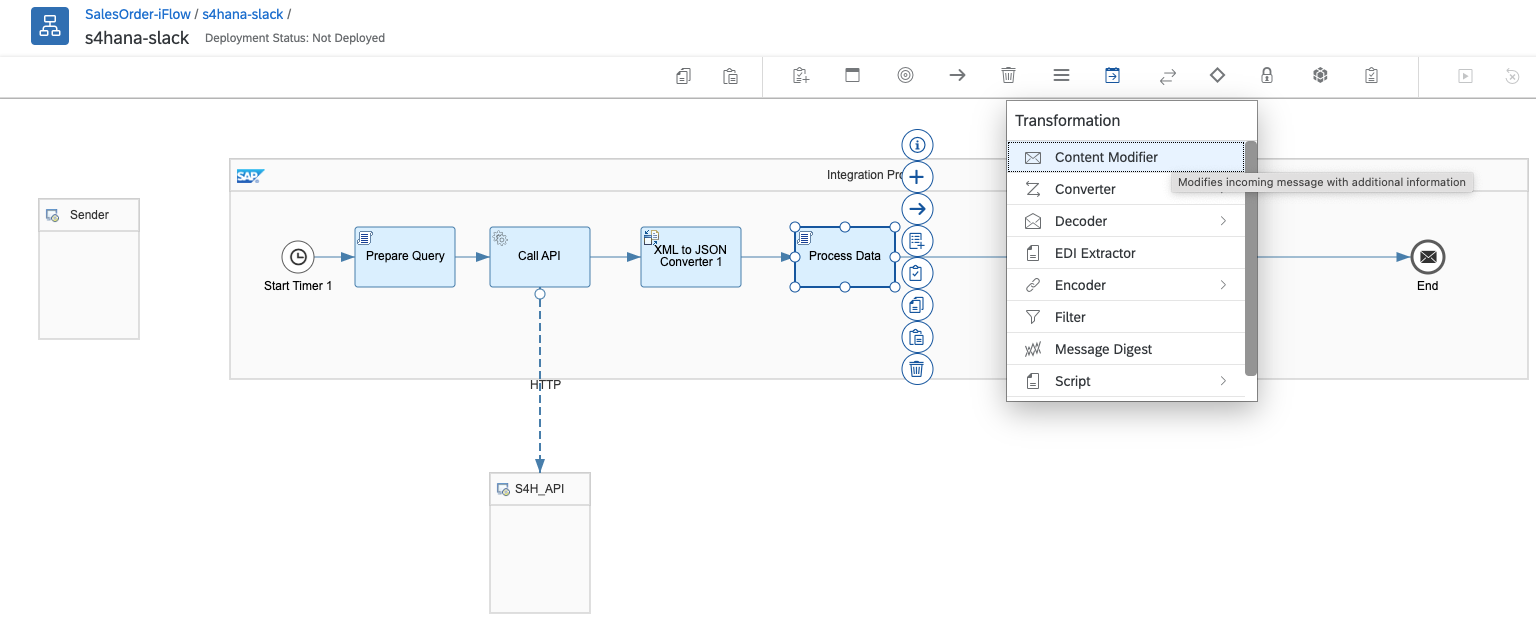1536x622 pixels.
Task: Click the add-step document speed button
Action: click(x=917, y=241)
